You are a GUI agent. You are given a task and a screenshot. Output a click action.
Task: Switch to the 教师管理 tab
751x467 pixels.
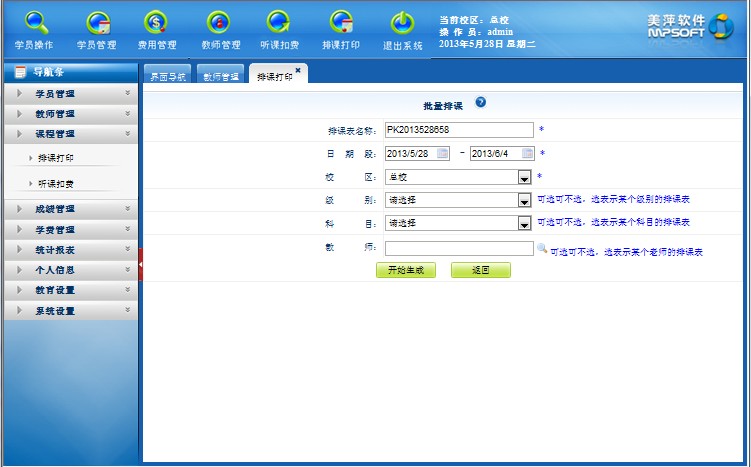point(220,76)
